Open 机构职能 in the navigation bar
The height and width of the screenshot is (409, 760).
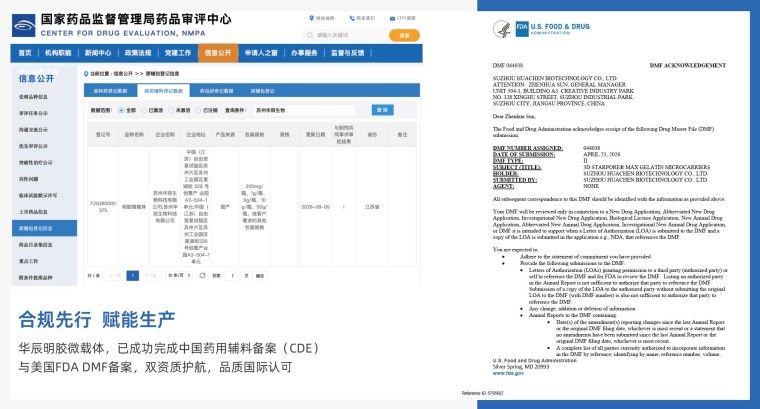coord(58,53)
